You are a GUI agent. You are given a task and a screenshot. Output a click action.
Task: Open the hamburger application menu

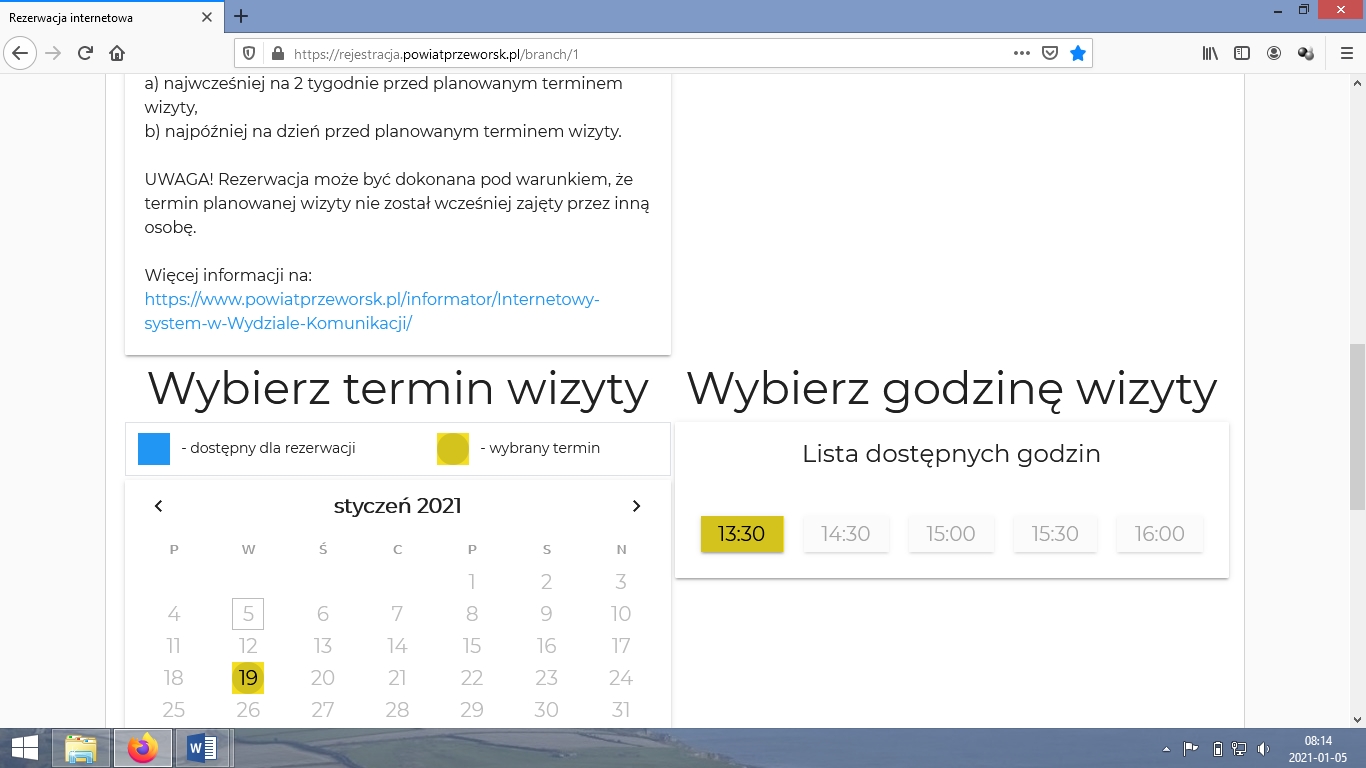click(1346, 53)
